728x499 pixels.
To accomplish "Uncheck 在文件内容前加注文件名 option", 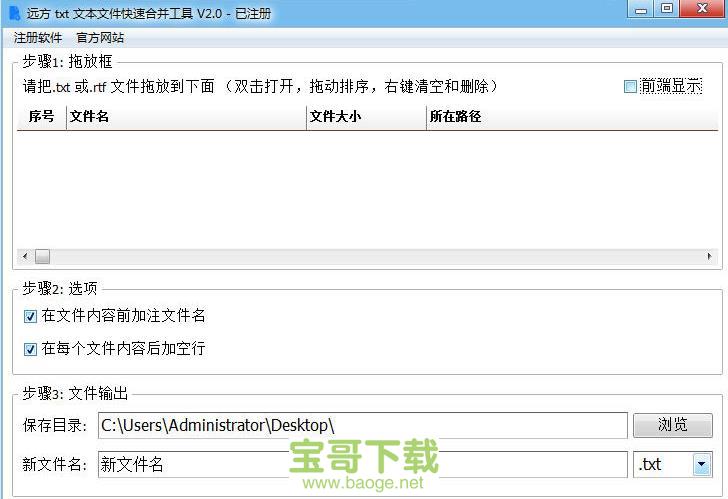I will coord(29,316).
